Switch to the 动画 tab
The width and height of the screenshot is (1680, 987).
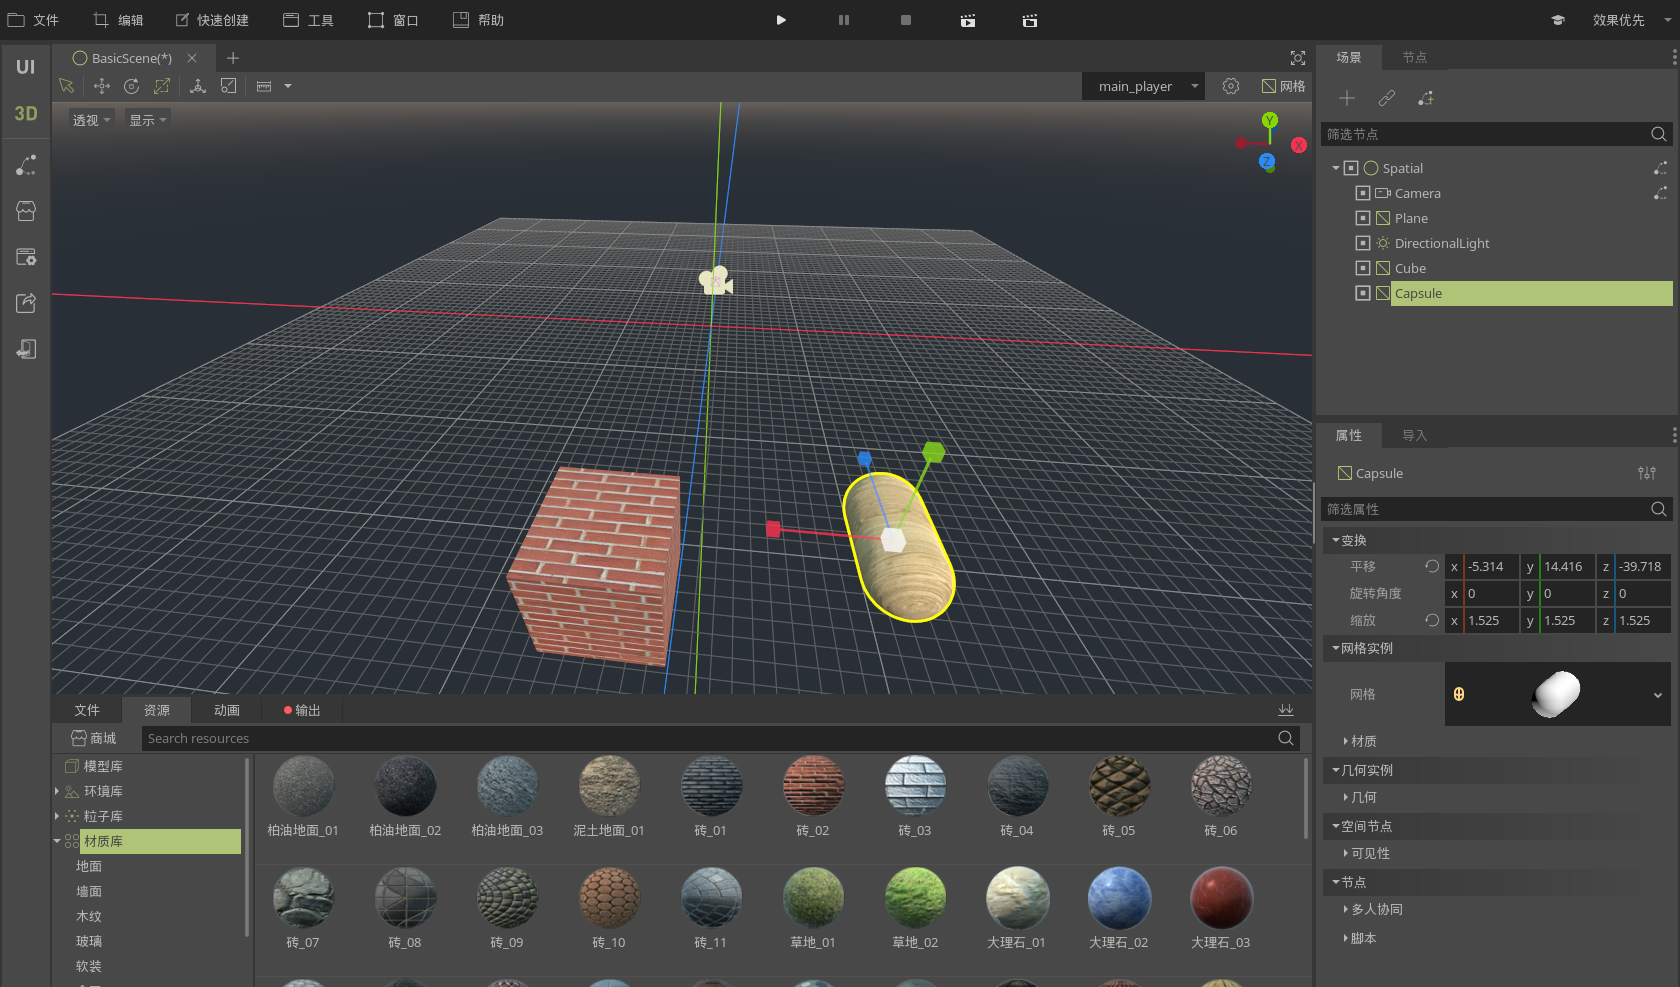click(227, 710)
